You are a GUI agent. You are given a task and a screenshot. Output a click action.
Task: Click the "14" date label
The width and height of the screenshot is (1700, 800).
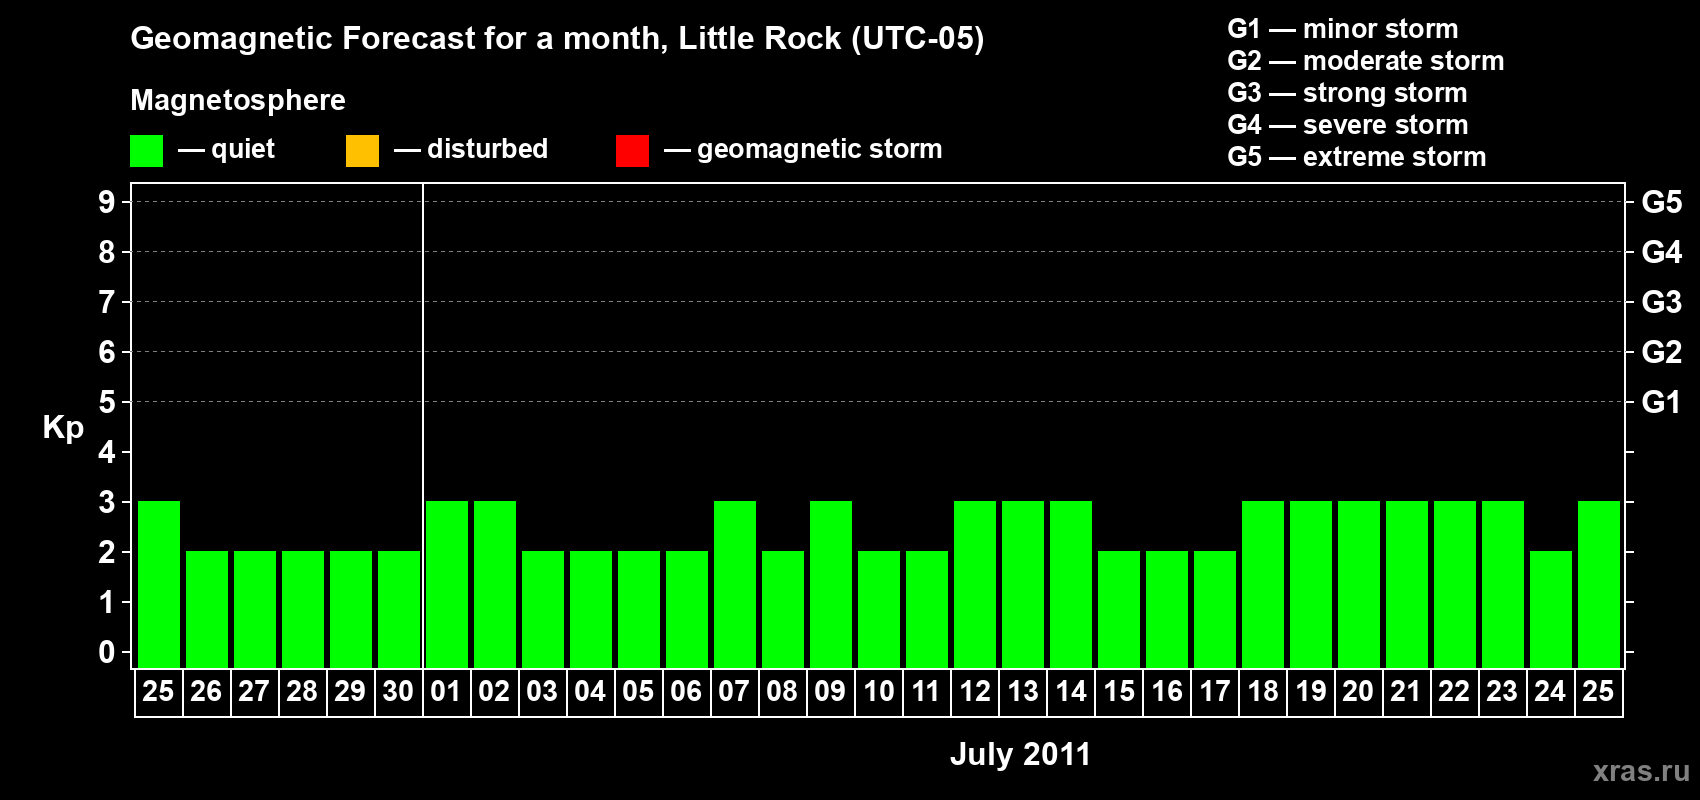(1070, 691)
